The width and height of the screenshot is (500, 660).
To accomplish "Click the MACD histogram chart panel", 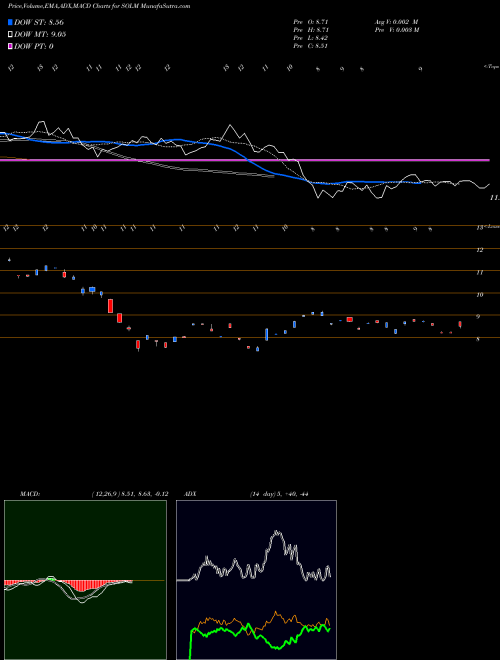I will pyautogui.click(x=85, y=580).
